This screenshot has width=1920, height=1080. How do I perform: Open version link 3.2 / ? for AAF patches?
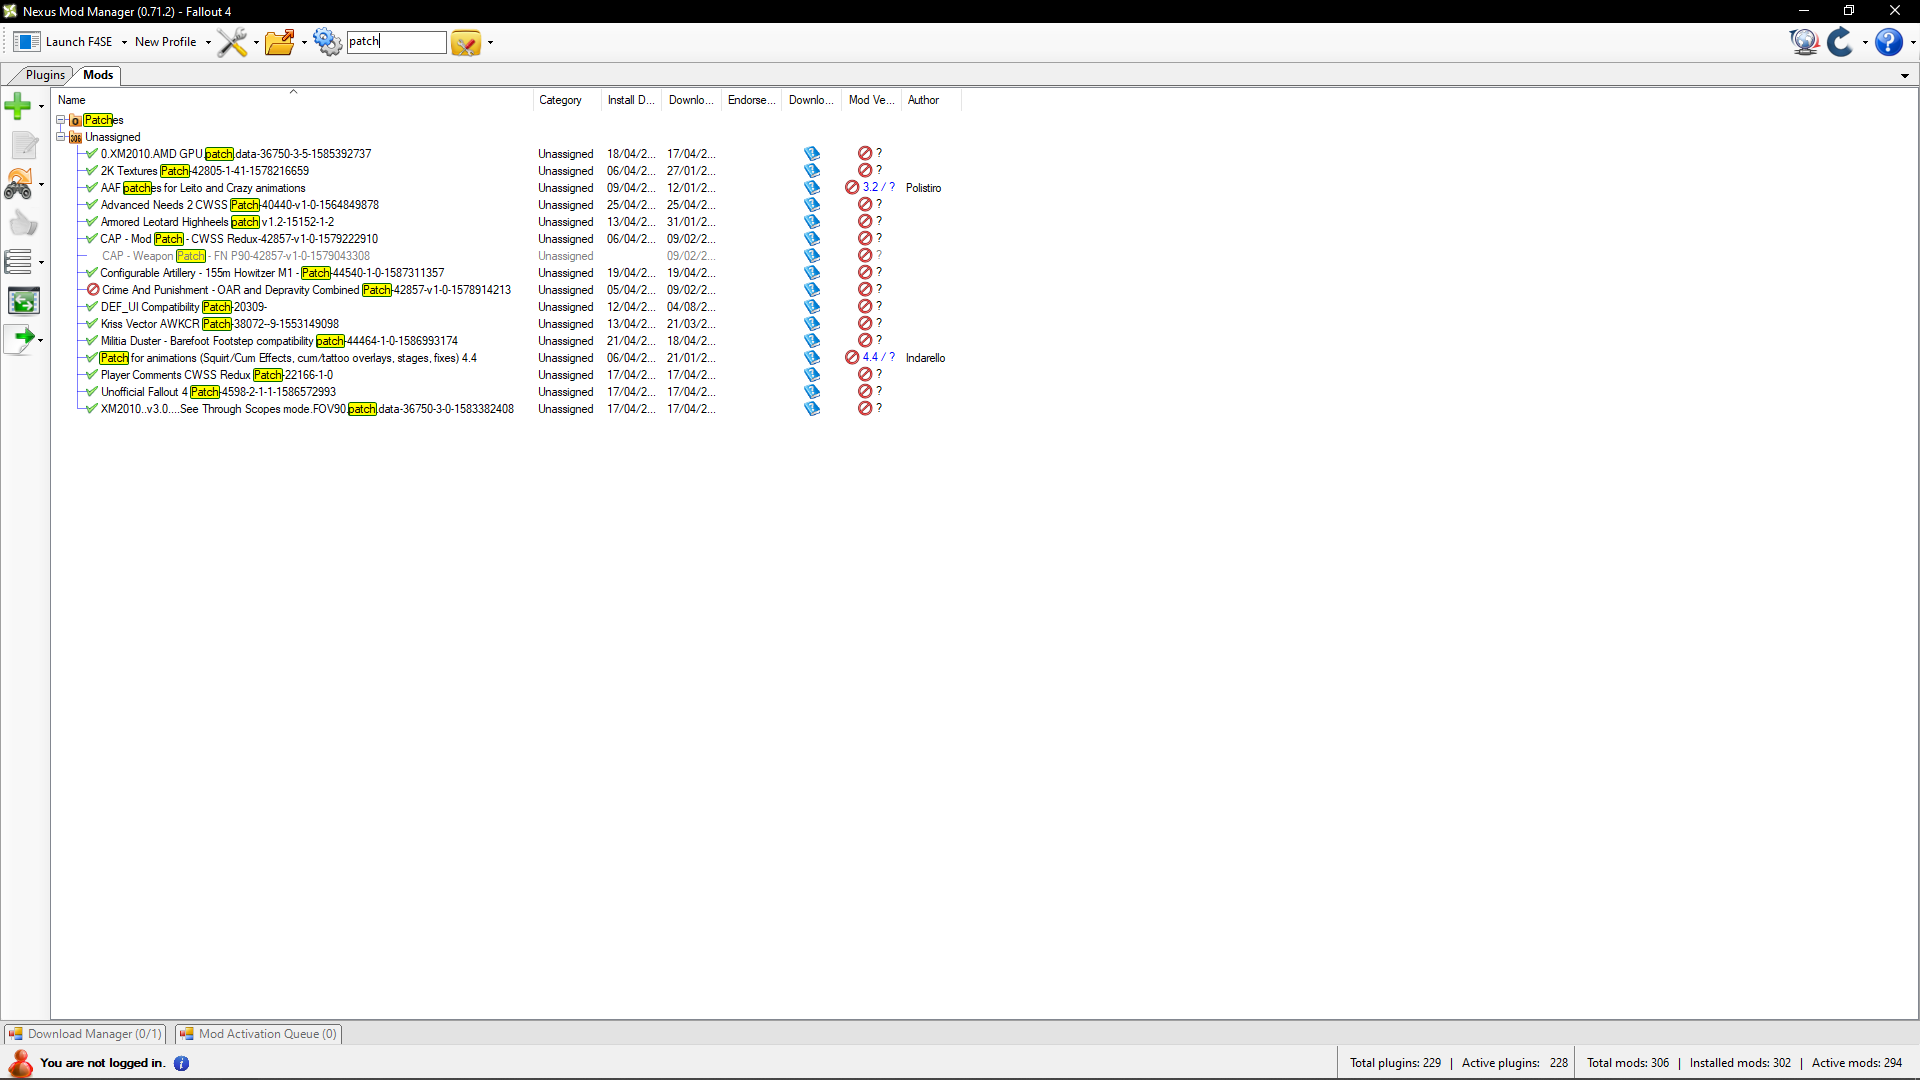click(x=878, y=187)
